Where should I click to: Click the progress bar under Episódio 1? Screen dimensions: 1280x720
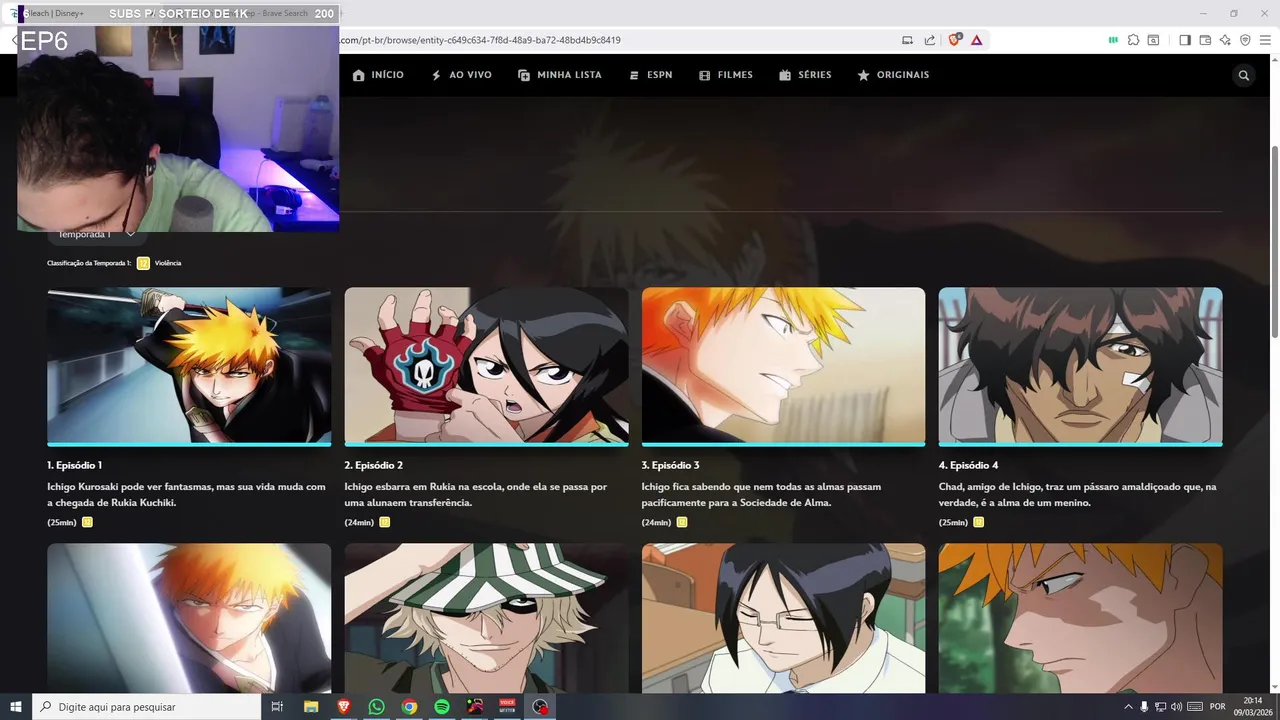coord(189,444)
